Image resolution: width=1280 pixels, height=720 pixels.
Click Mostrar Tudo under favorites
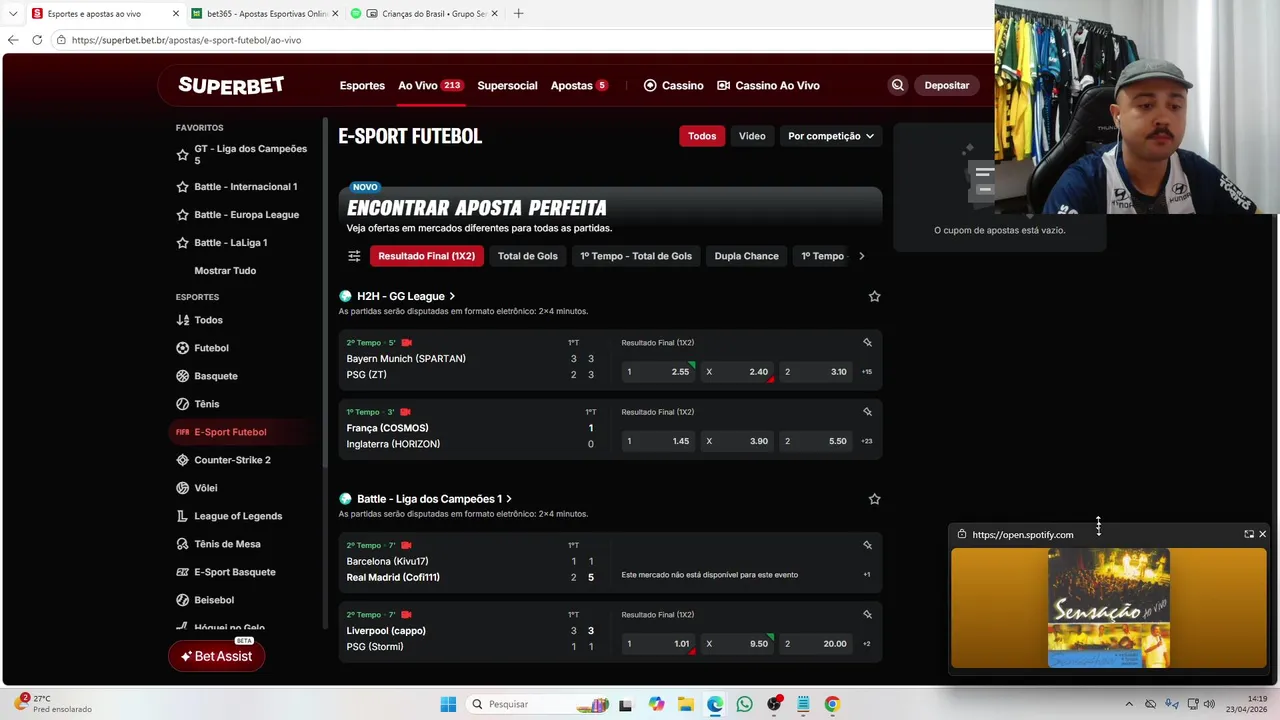[225, 271]
